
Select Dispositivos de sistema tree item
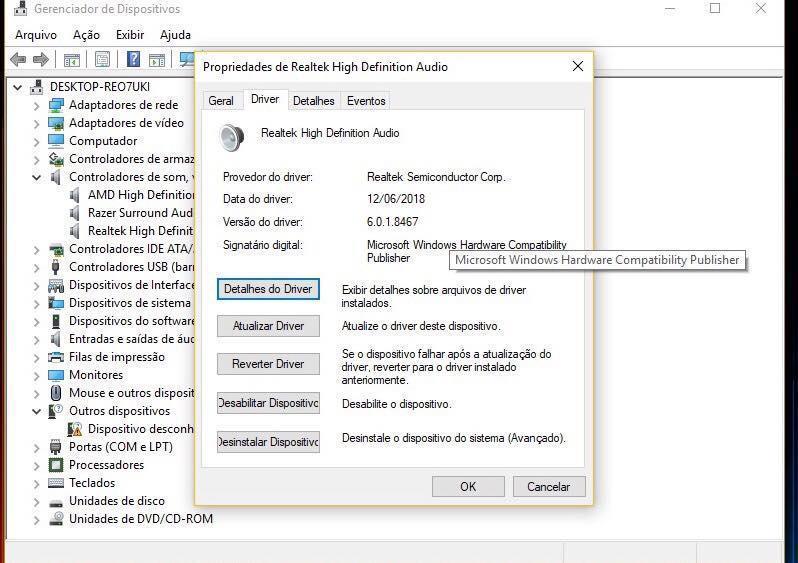coord(130,303)
